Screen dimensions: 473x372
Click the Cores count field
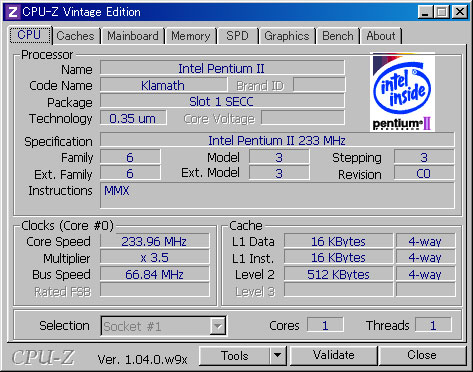click(325, 325)
